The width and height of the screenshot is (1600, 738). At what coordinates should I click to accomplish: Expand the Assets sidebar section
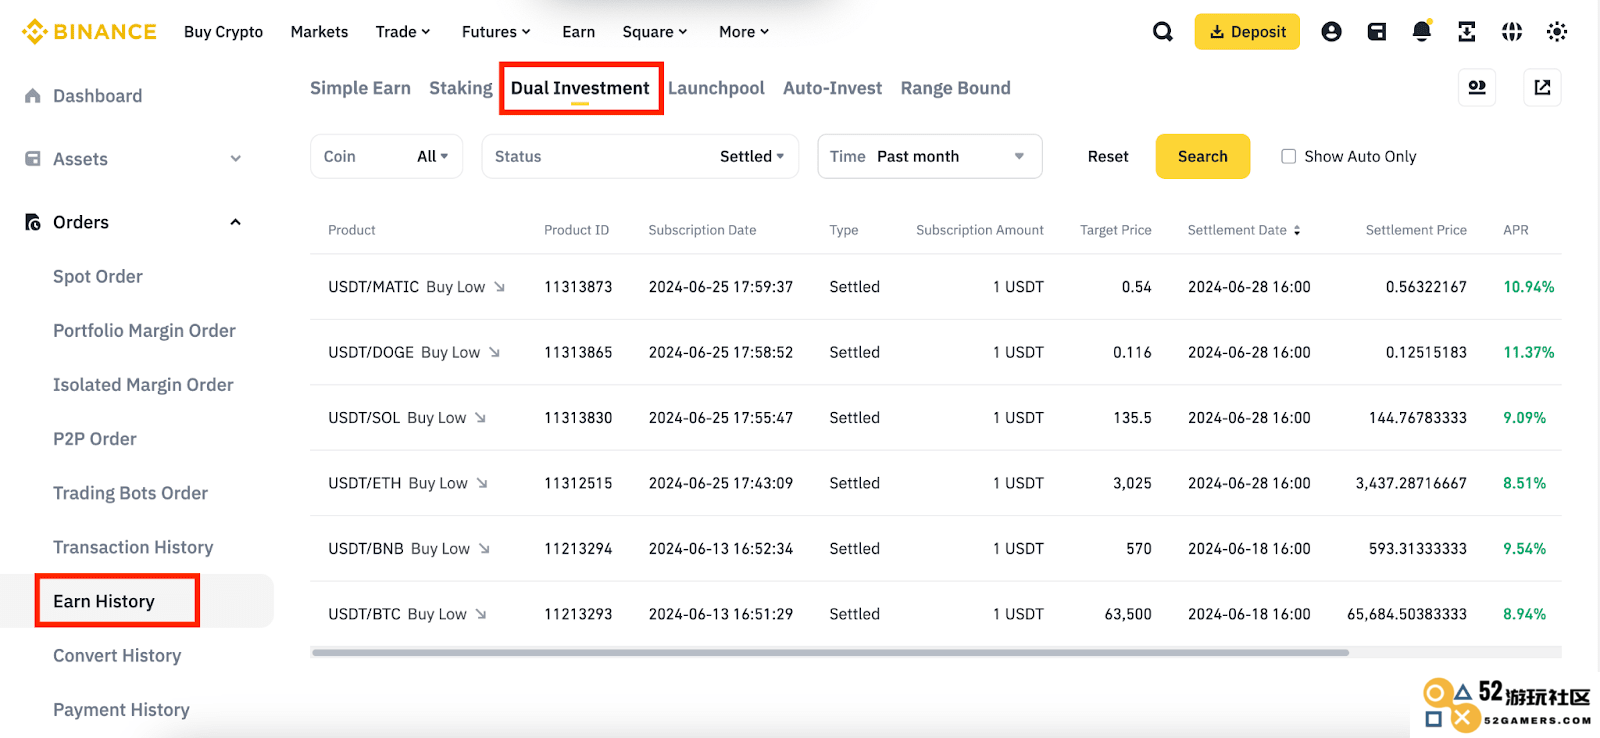click(x=236, y=159)
